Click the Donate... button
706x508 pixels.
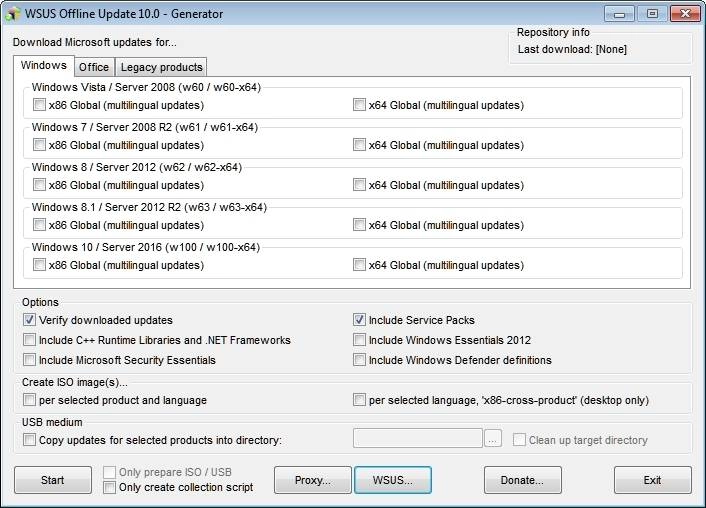pyautogui.click(x=522, y=480)
